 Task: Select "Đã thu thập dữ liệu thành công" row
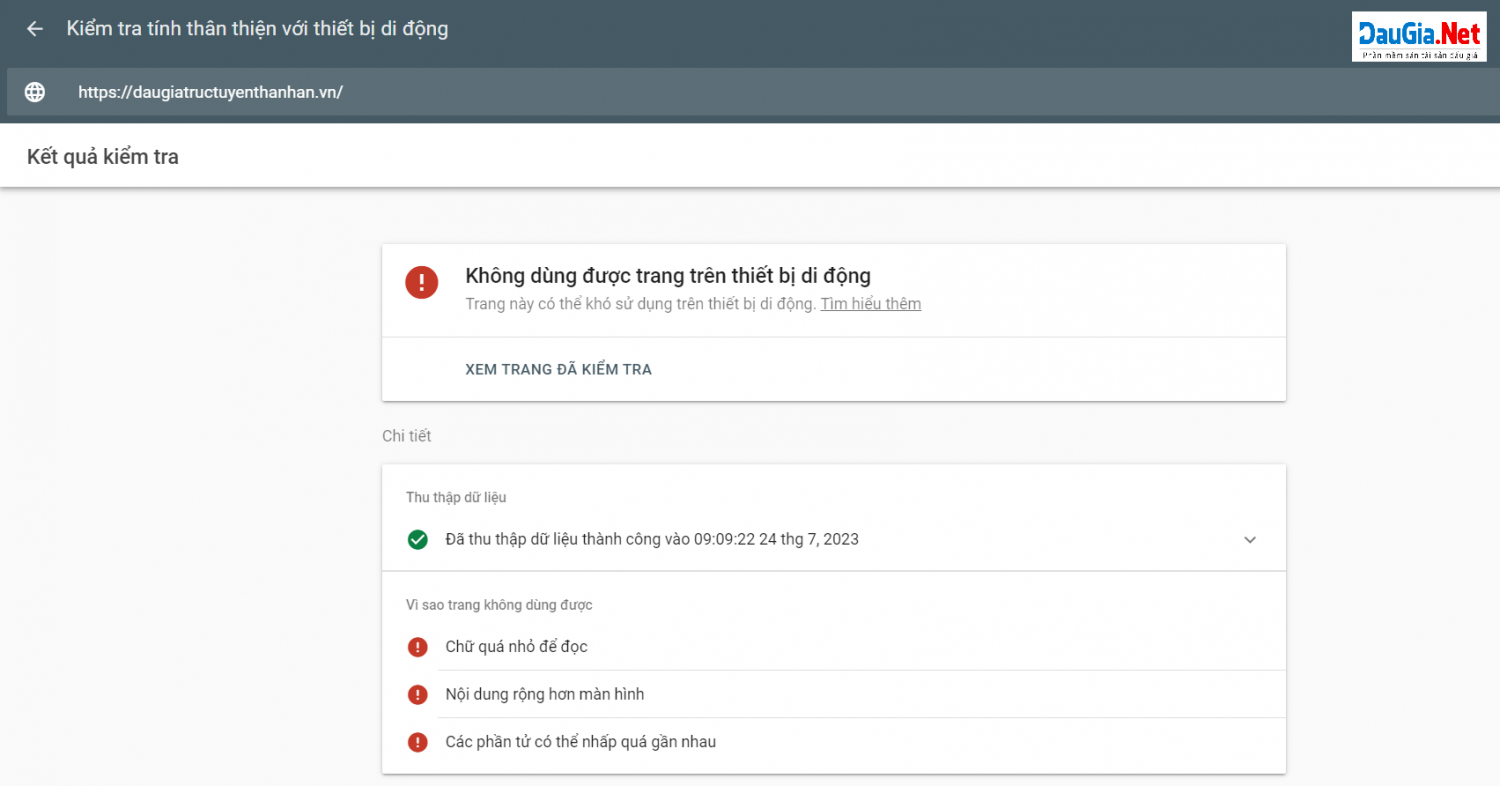pos(834,539)
